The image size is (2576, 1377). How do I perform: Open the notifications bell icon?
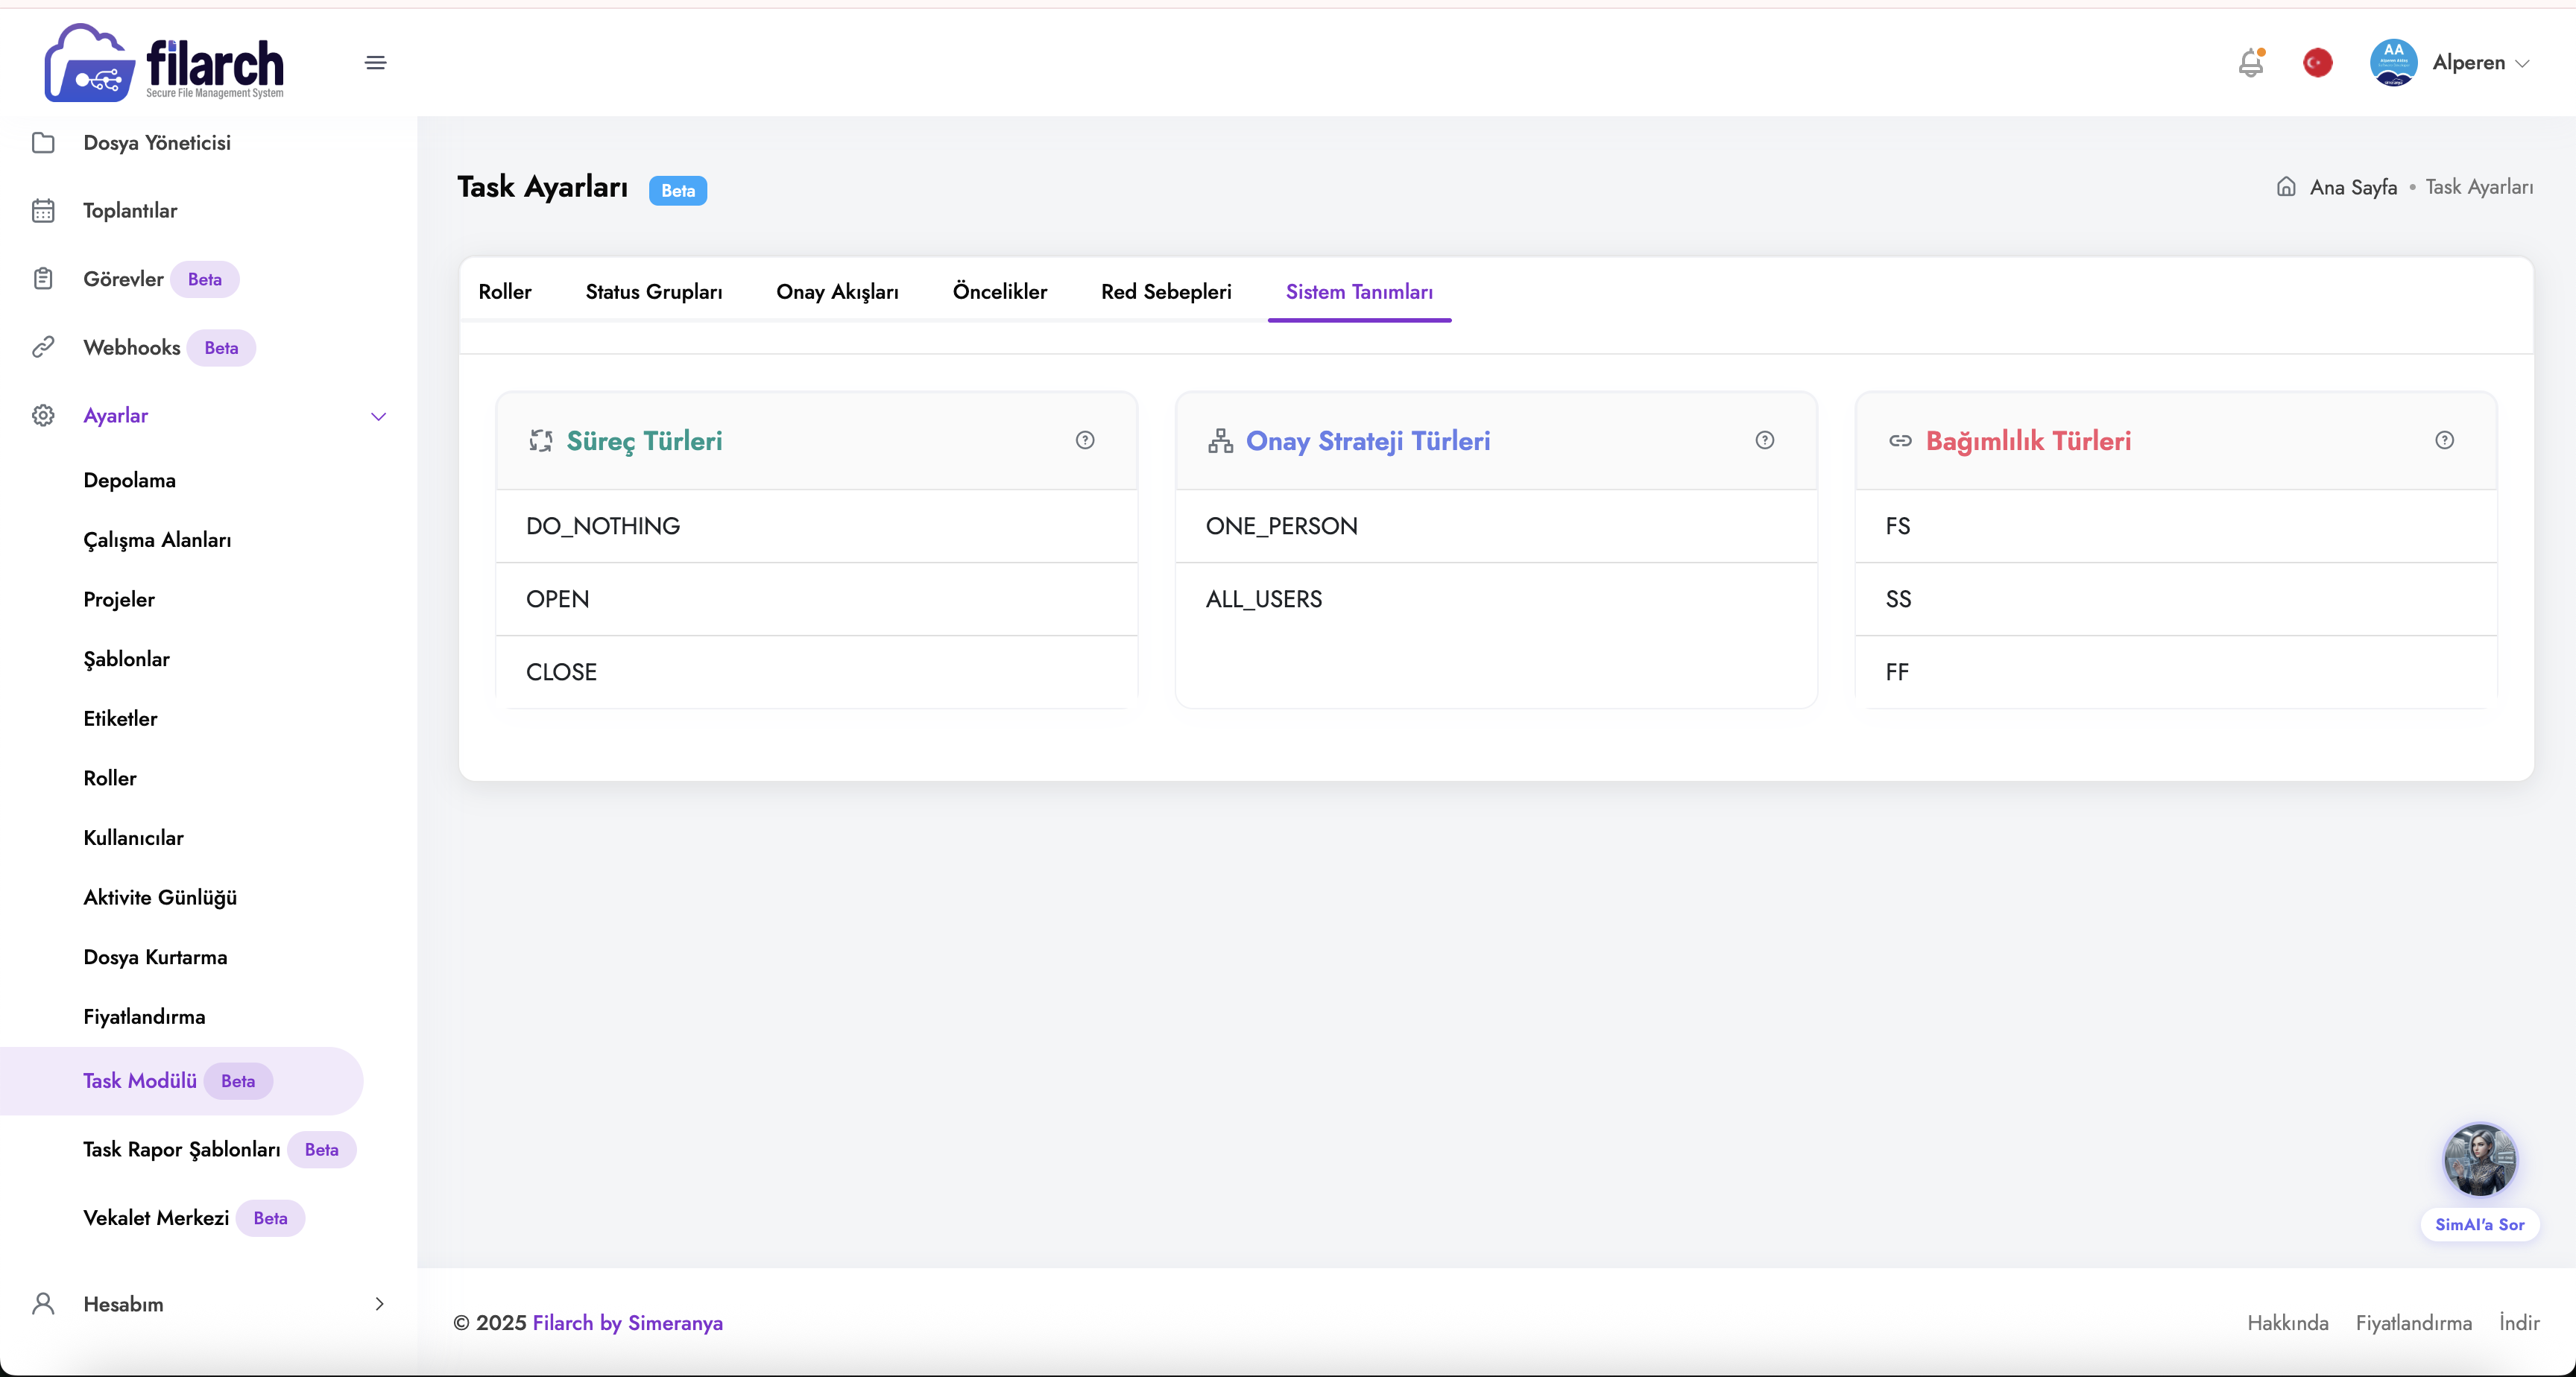tap(2251, 63)
